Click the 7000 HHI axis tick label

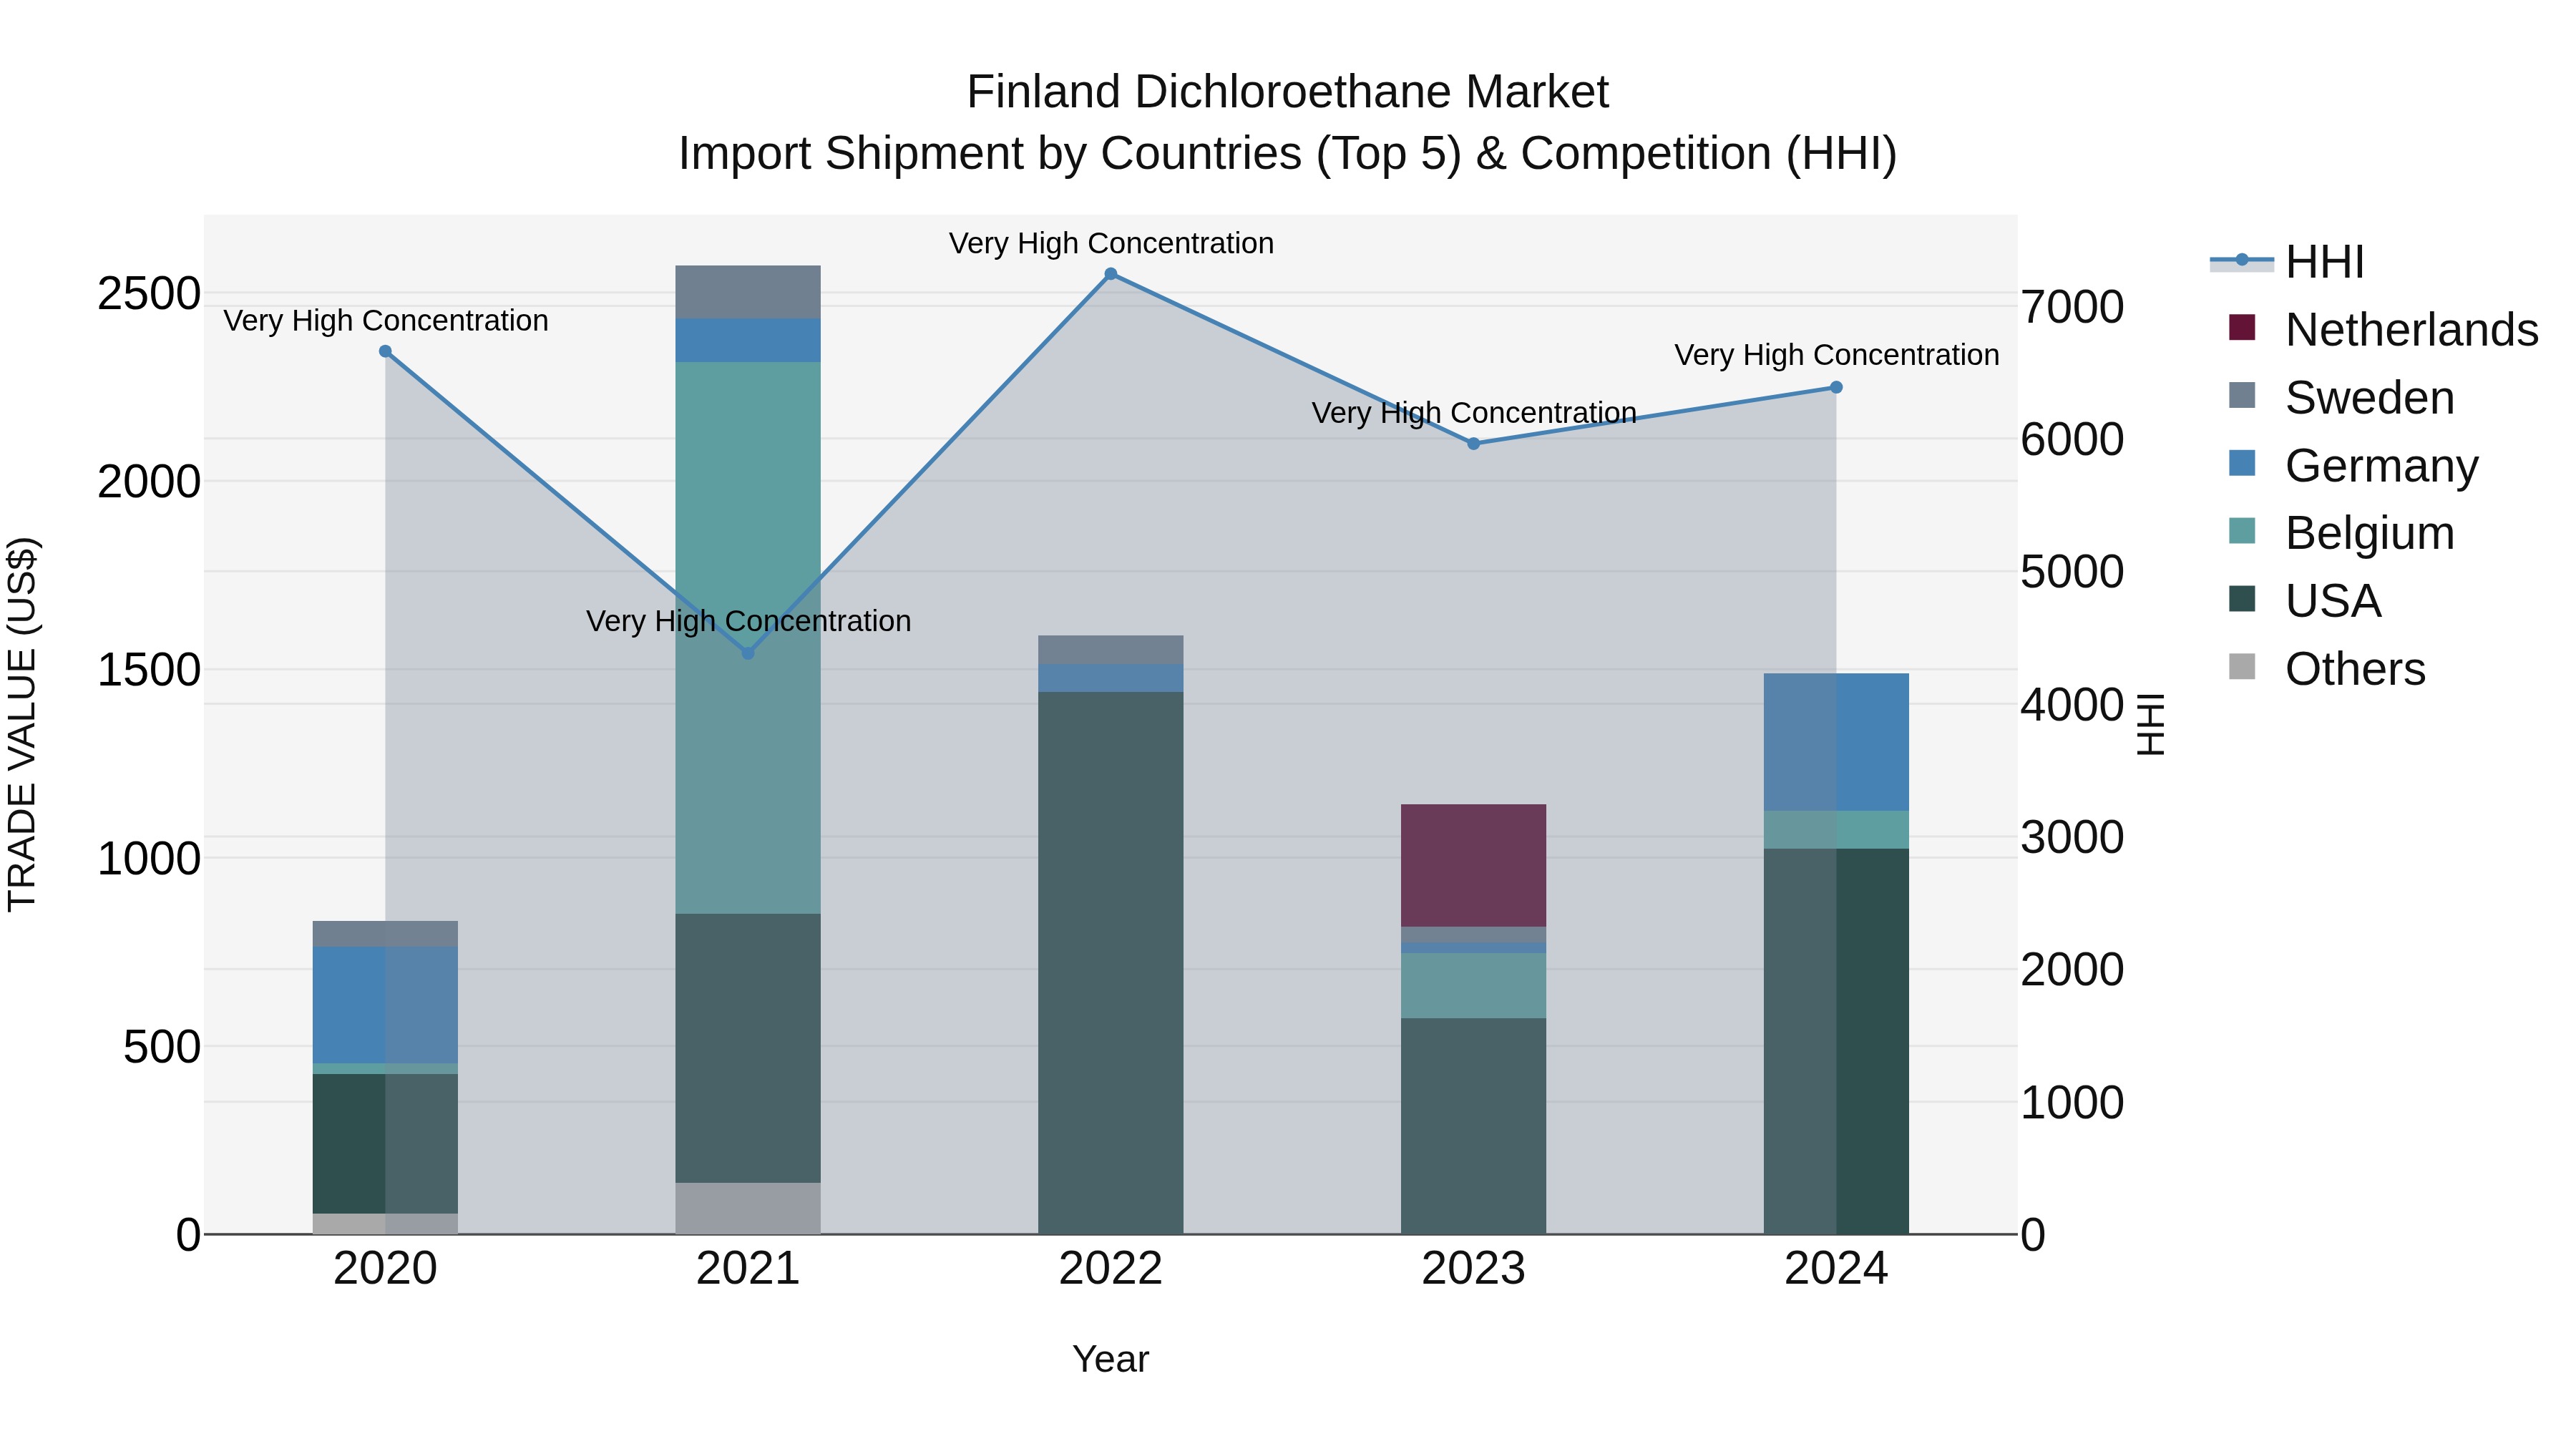(2072, 307)
